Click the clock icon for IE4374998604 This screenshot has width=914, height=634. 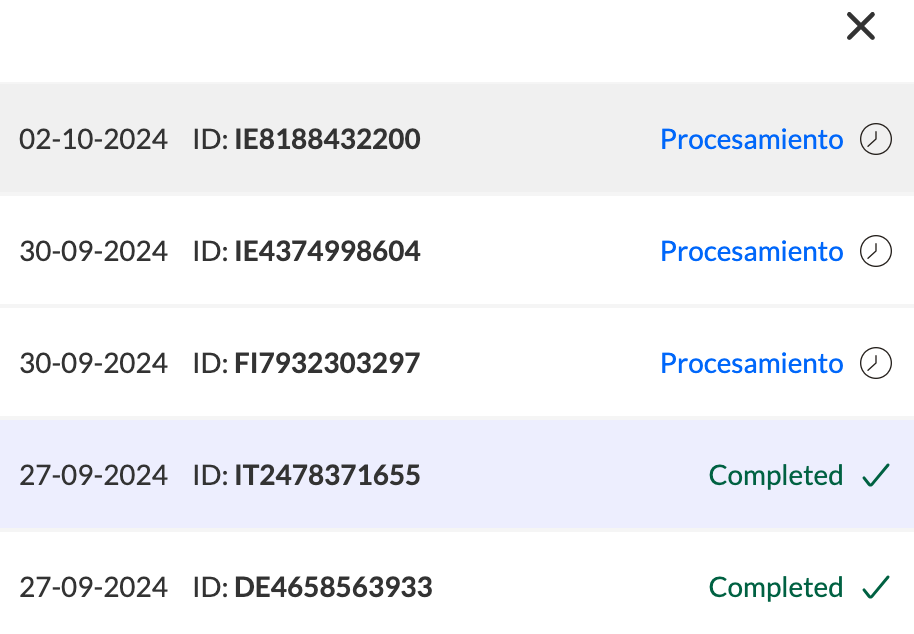click(876, 251)
